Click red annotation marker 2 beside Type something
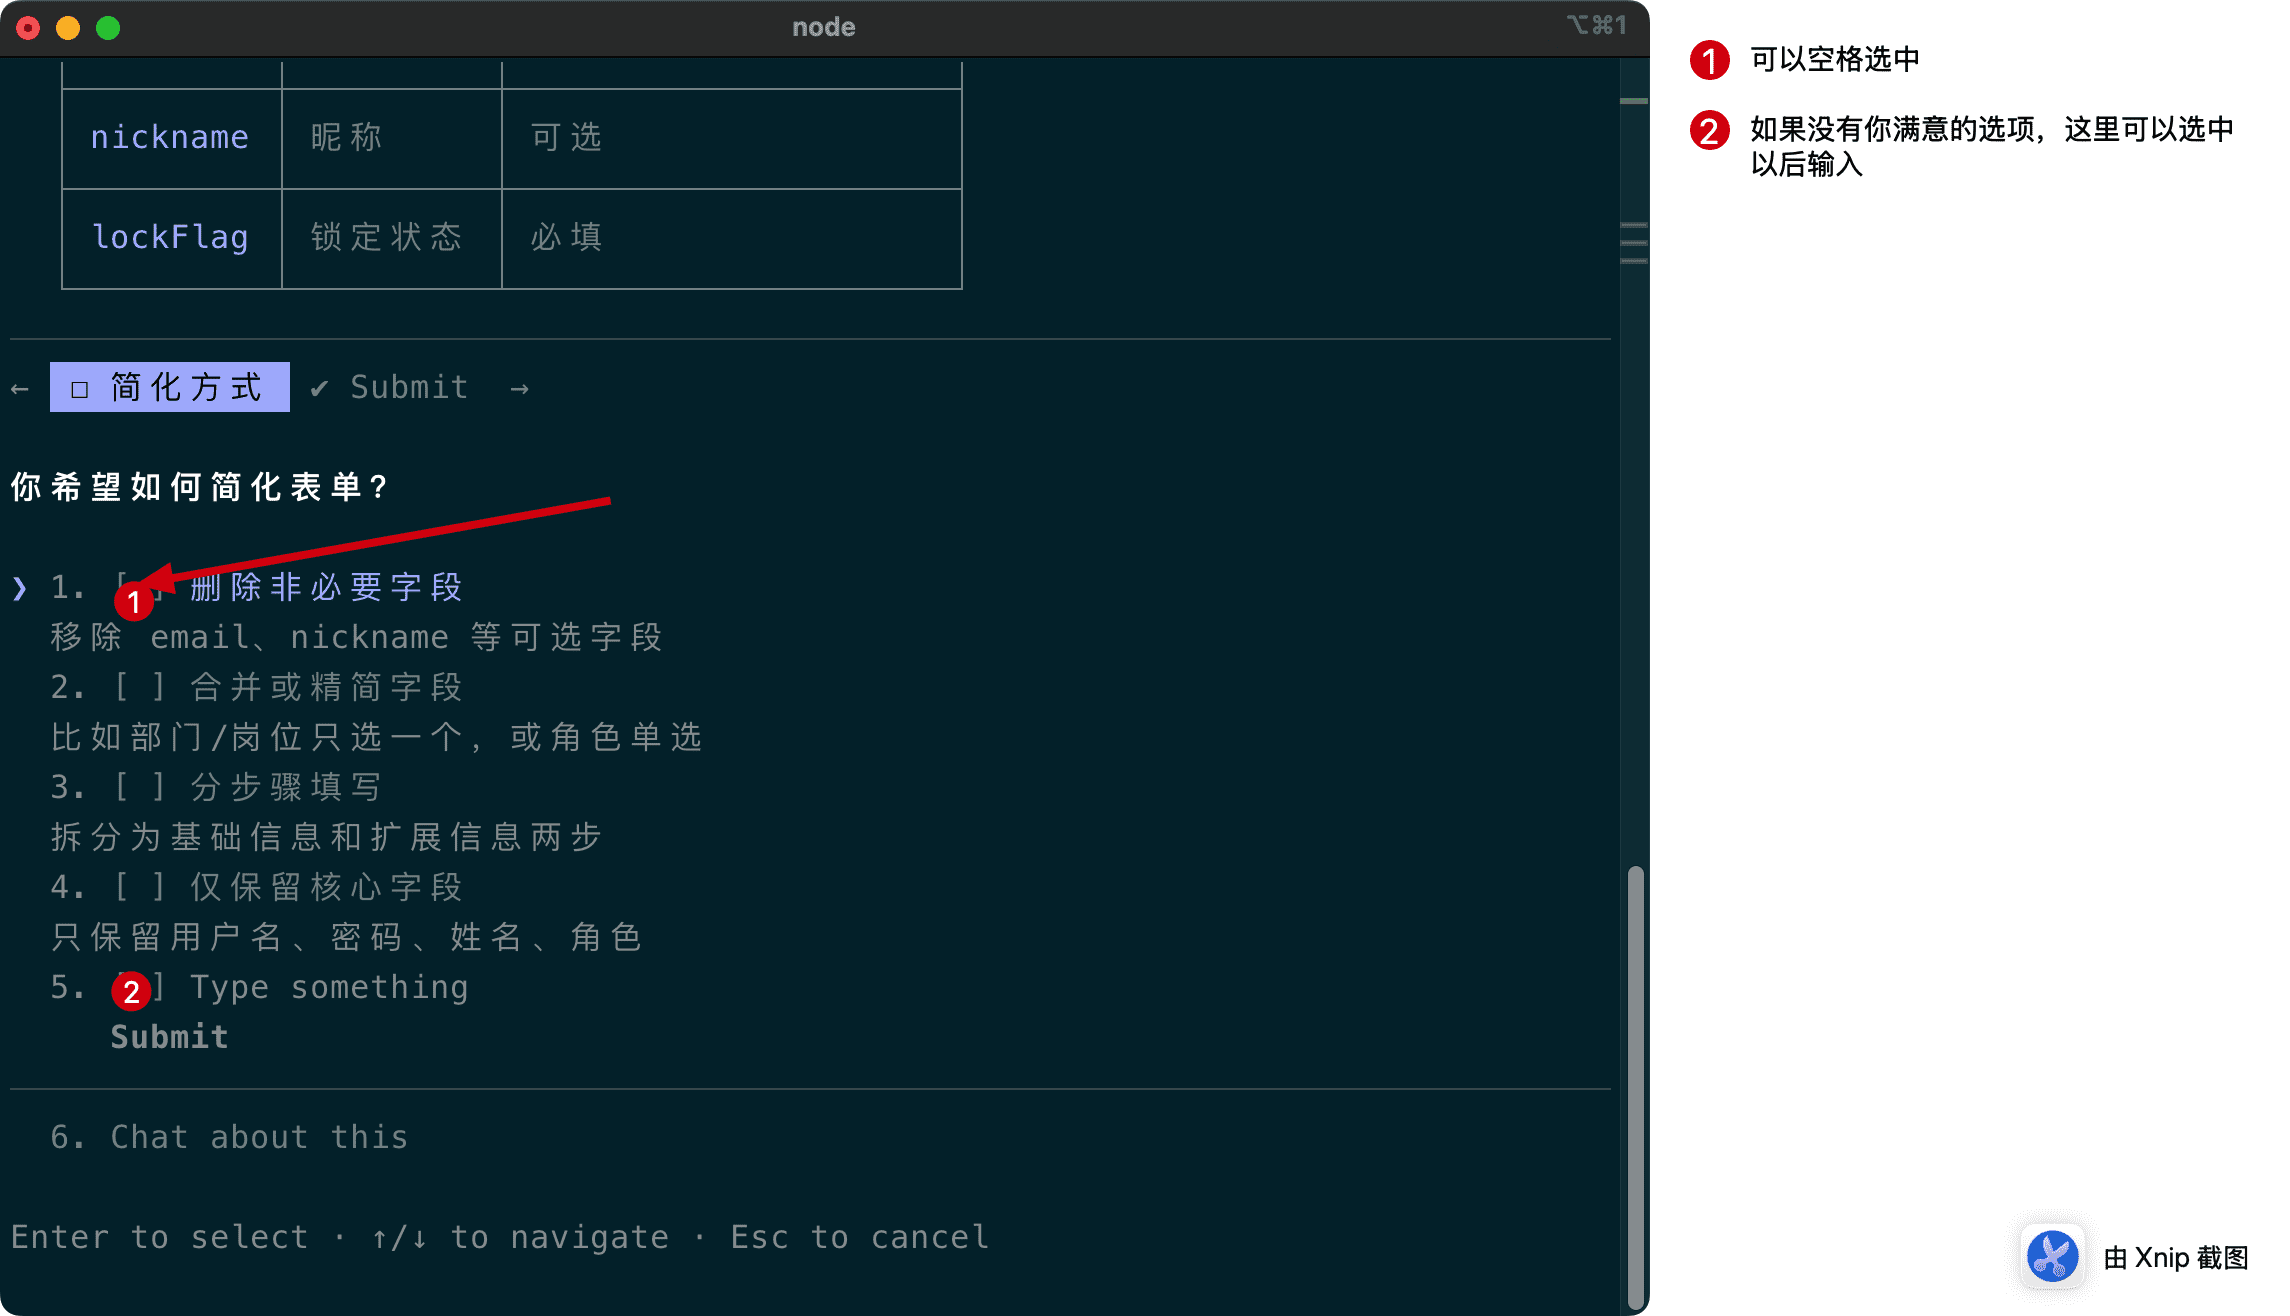Viewport: 2290px width, 1316px height. [131, 991]
